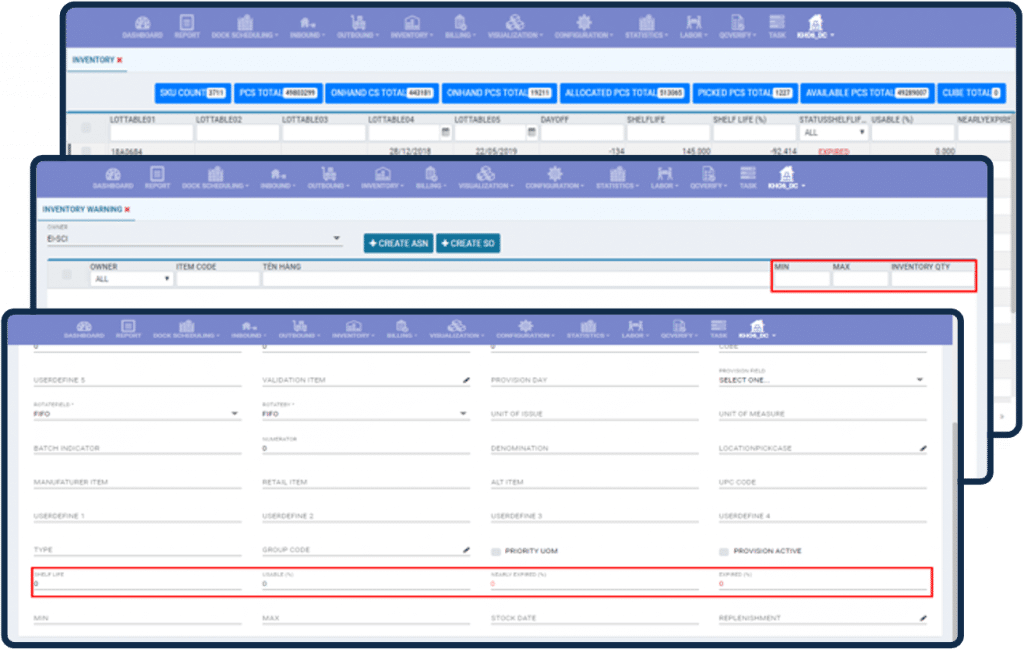
Task: Click the Shelf Life input field
Action: (x=137, y=584)
